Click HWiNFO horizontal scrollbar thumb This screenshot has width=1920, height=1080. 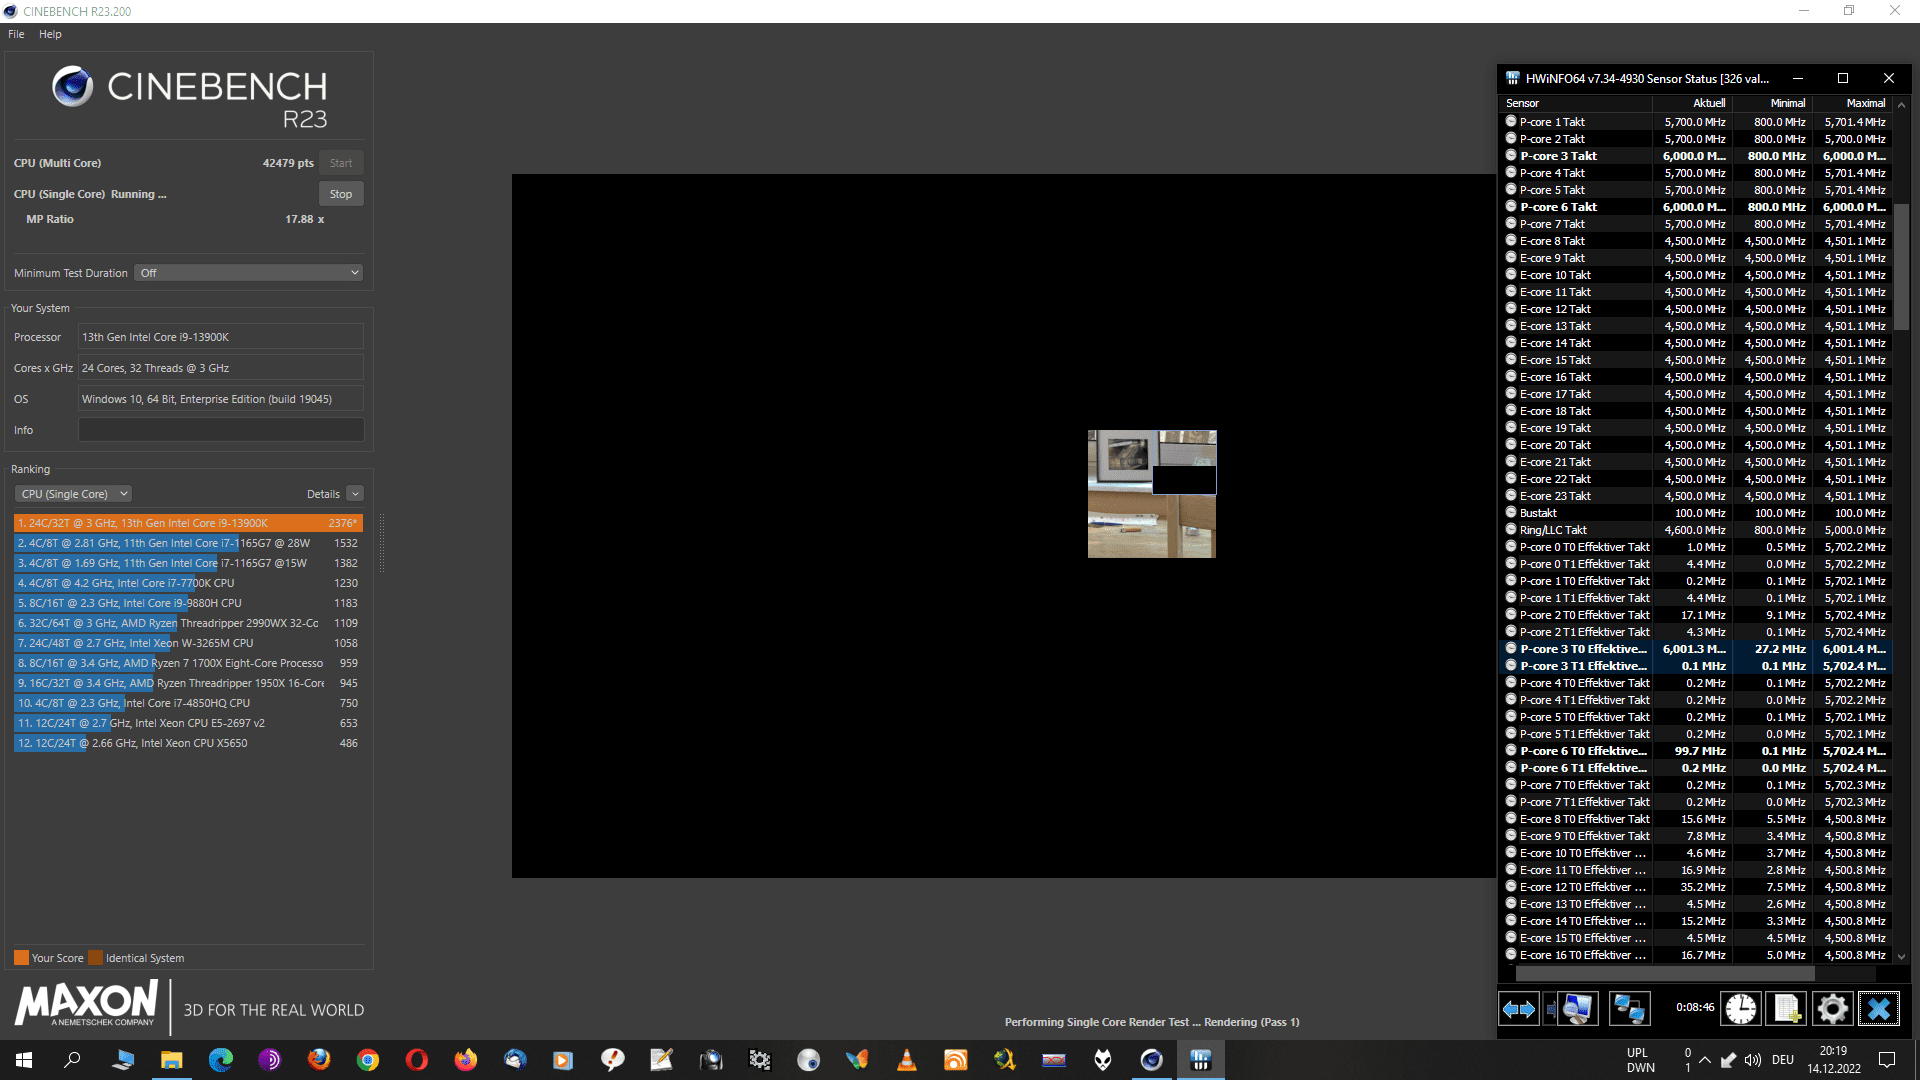pos(1665,973)
